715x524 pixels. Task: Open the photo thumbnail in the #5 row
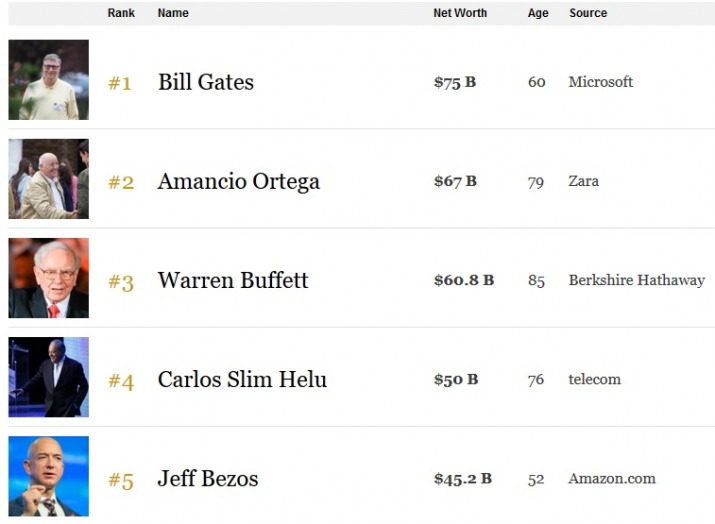coord(49,476)
